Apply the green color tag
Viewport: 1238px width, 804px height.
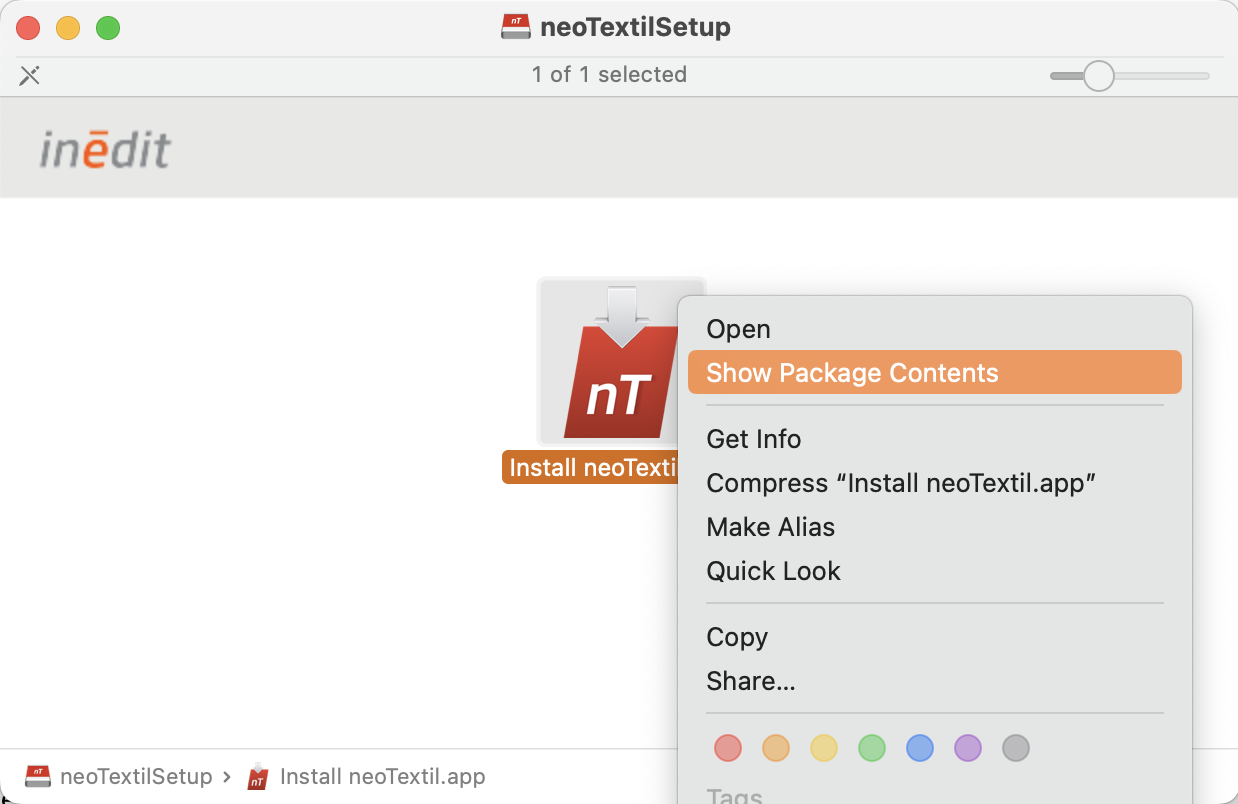click(x=872, y=748)
